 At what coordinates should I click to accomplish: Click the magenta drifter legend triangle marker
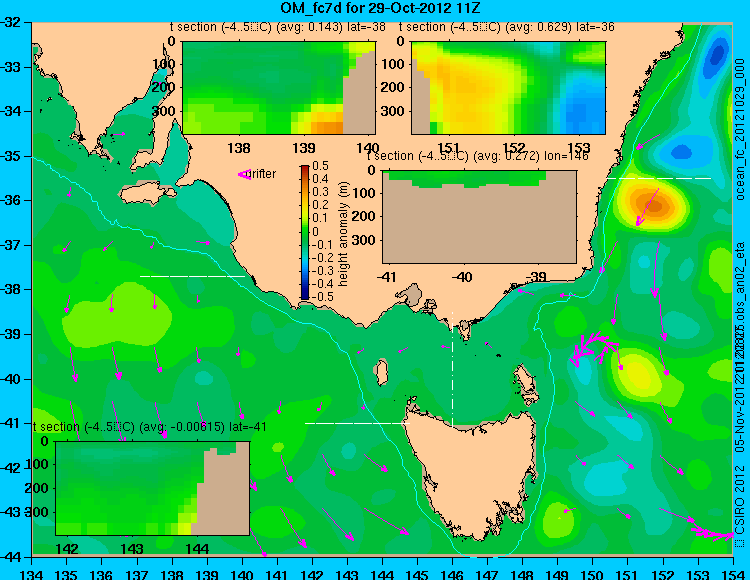click(x=244, y=175)
